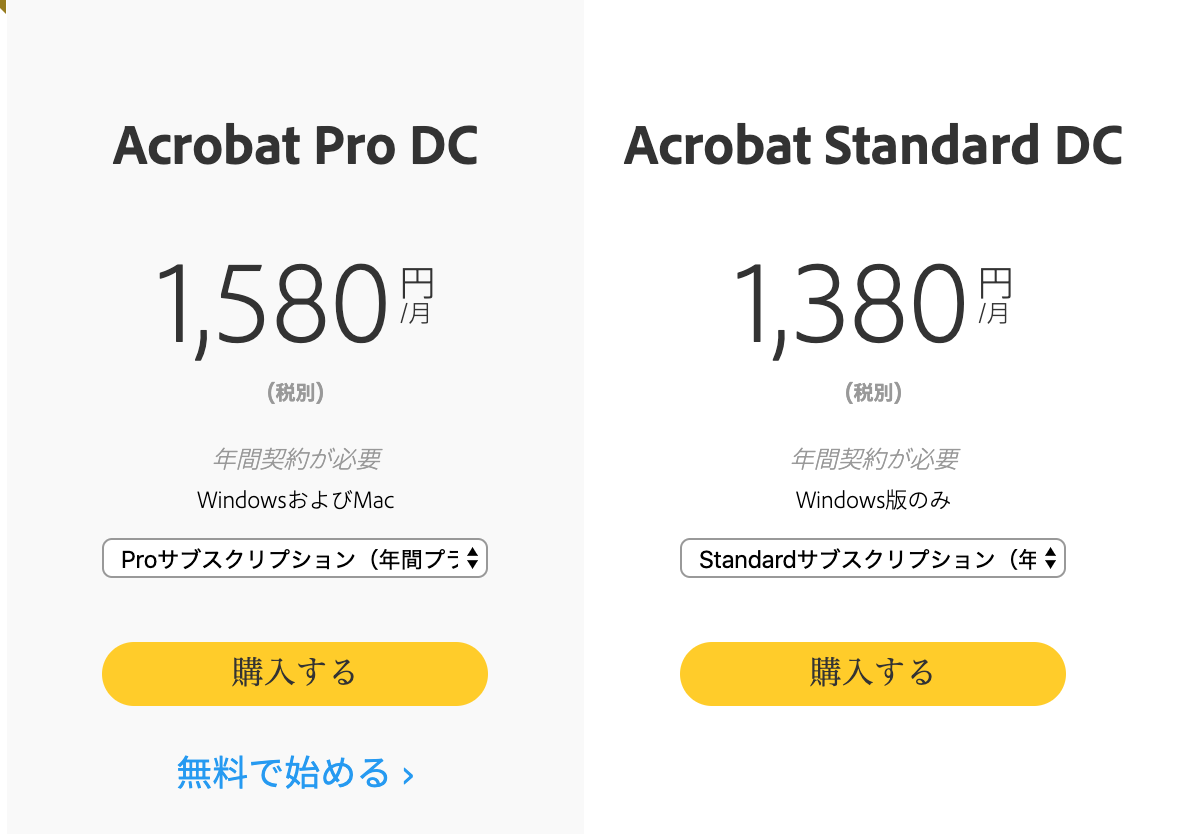Click the Acrobat Pro DC heading
Image resolution: width=1190 pixels, height=834 pixels.
tap(295, 146)
